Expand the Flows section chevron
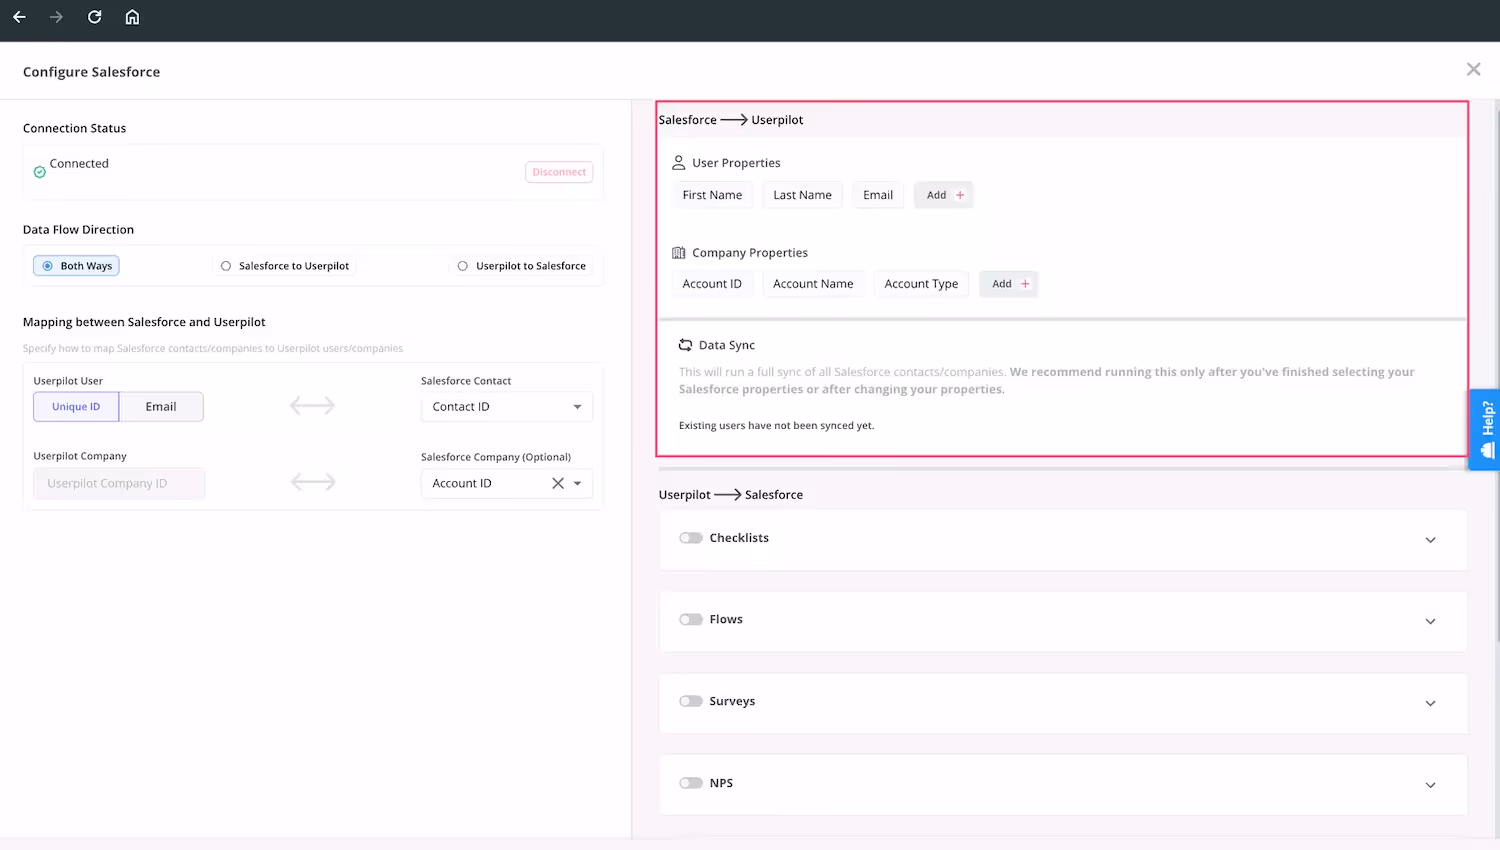 pos(1430,622)
